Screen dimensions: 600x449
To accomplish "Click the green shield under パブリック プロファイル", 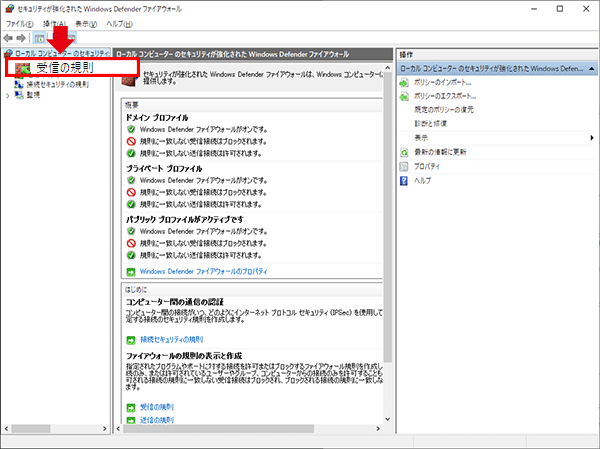I will click(x=131, y=231).
